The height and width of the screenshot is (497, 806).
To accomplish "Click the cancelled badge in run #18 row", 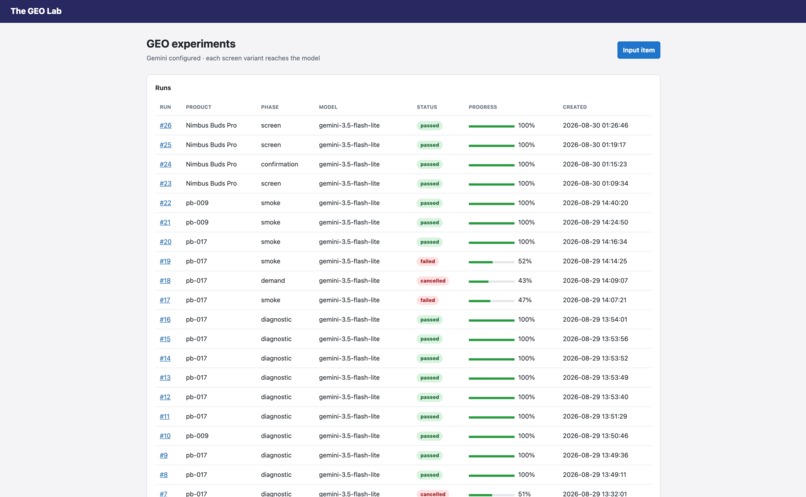I will pyautogui.click(x=432, y=281).
